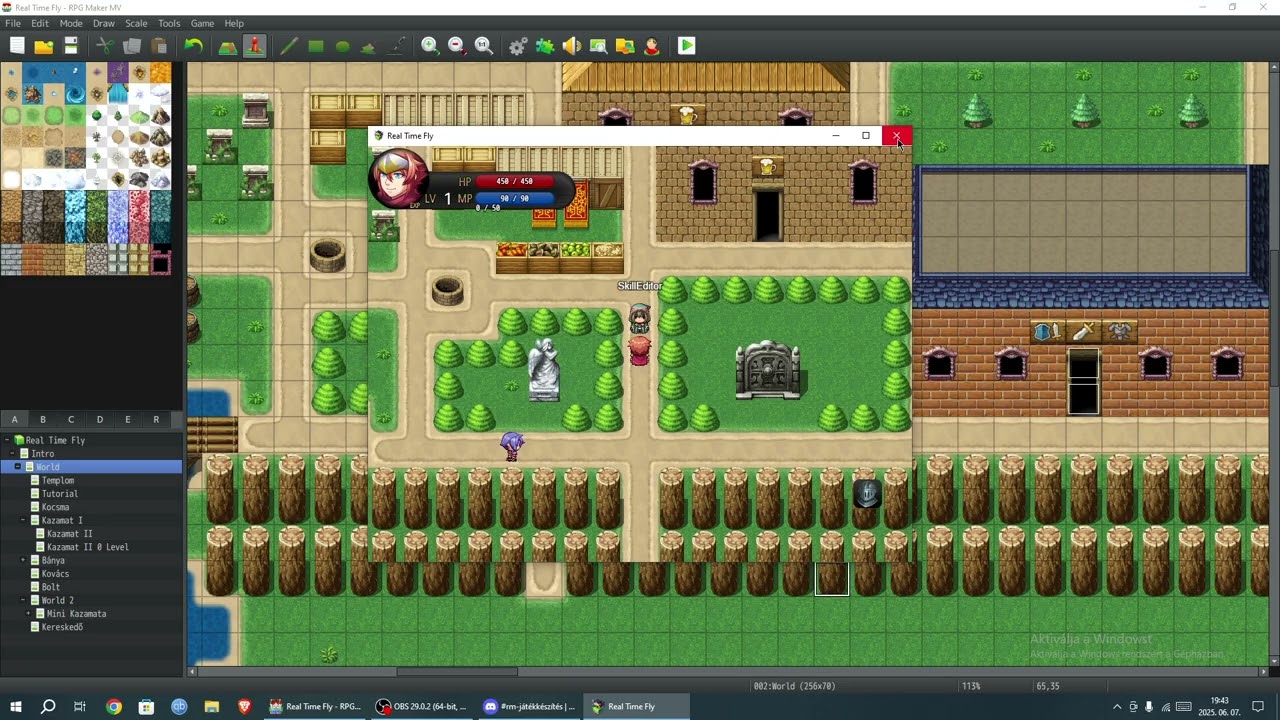Select the Kereskedő map
Image resolution: width=1280 pixels, height=720 pixels.
pyautogui.click(x=62, y=627)
